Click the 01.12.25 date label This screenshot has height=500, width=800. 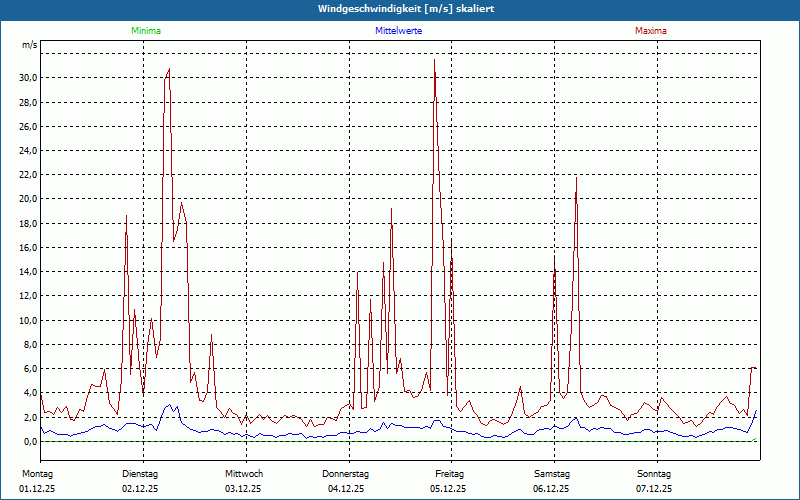(39, 489)
